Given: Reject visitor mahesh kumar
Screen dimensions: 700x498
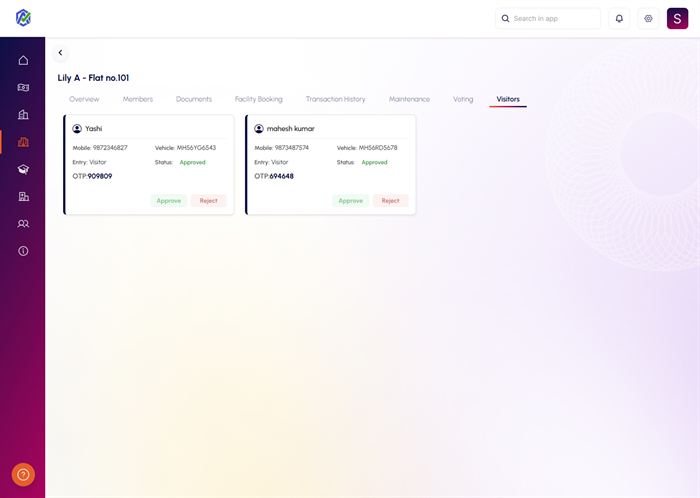Looking at the screenshot, I should pos(390,200).
